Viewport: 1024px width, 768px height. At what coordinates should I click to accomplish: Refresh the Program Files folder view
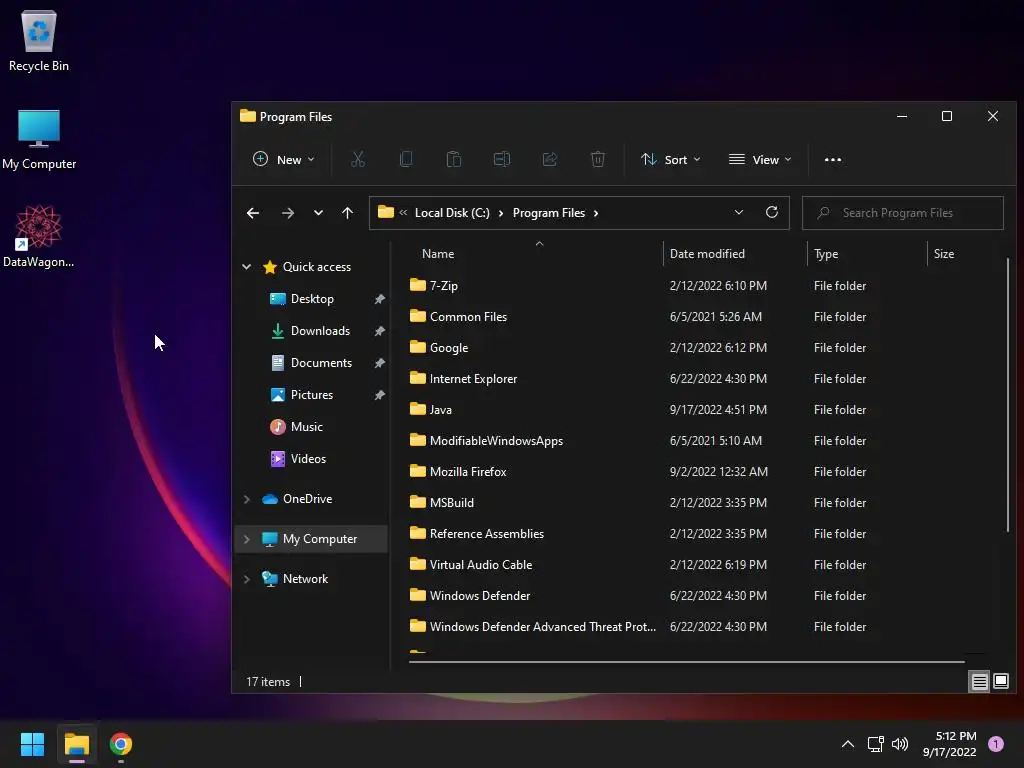click(x=772, y=212)
